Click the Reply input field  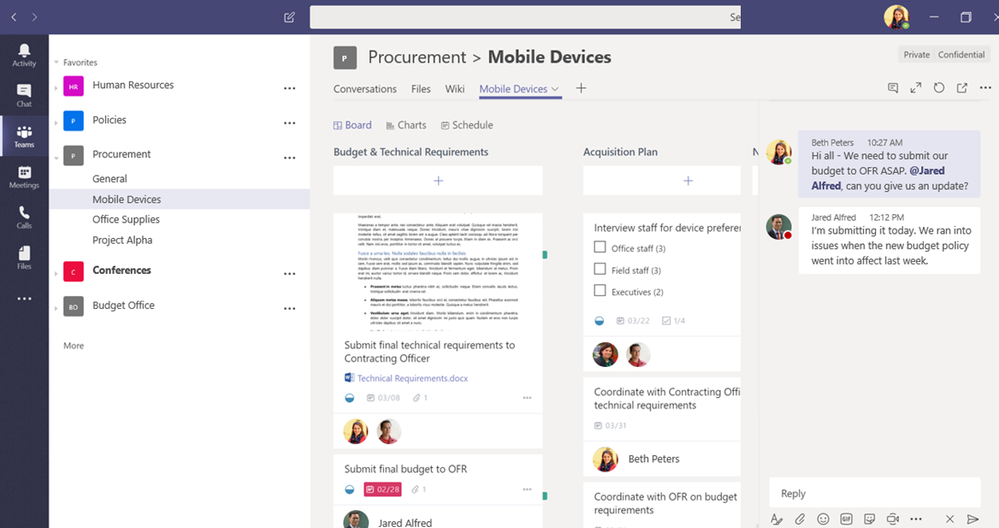tap(875, 494)
